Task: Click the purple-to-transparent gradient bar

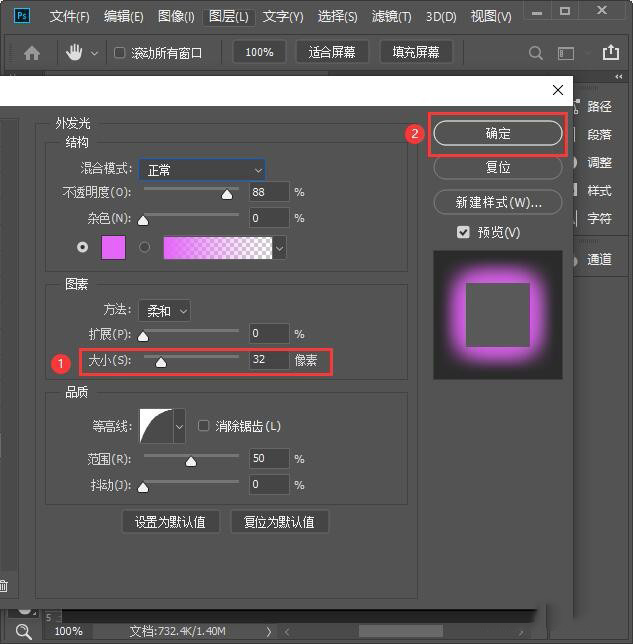Action: 218,248
